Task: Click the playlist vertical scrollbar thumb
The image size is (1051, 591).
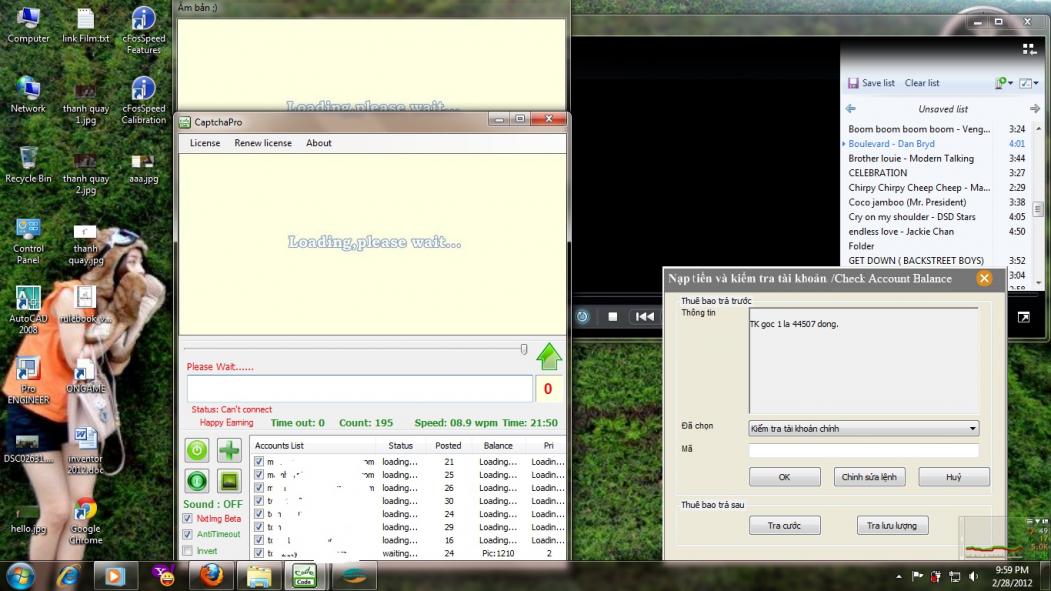Action: (1038, 208)
